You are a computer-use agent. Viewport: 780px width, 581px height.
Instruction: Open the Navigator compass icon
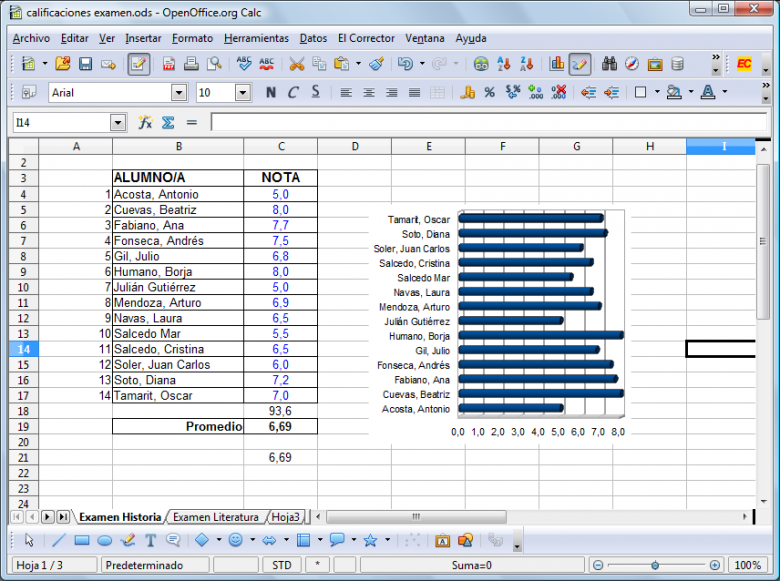click(x=632, y=64)
